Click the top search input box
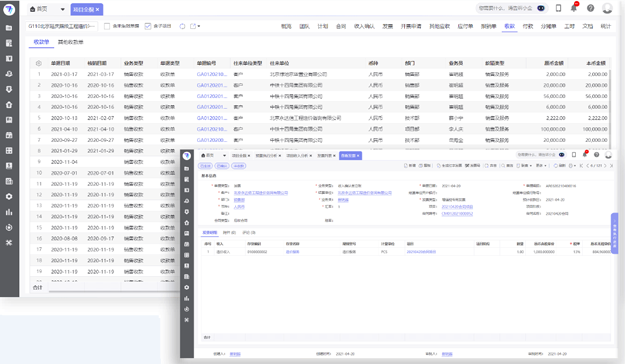Screen dimensions: 625x364 coord(506,8)
